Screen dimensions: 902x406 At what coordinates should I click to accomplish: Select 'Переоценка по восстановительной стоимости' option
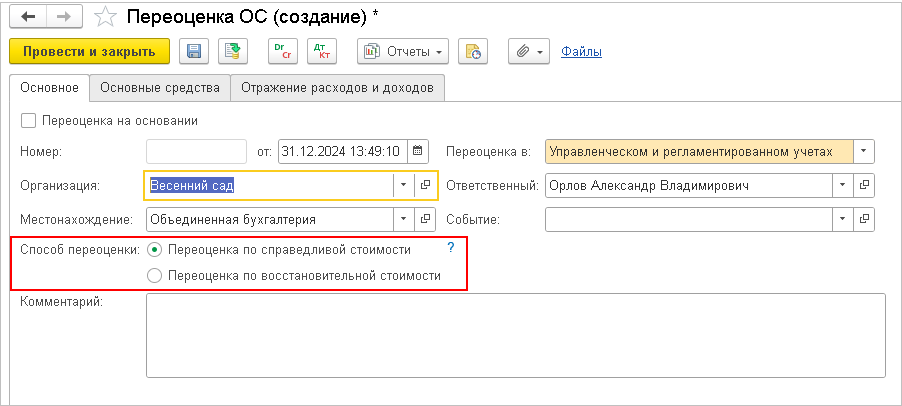(x=154, y=275)
